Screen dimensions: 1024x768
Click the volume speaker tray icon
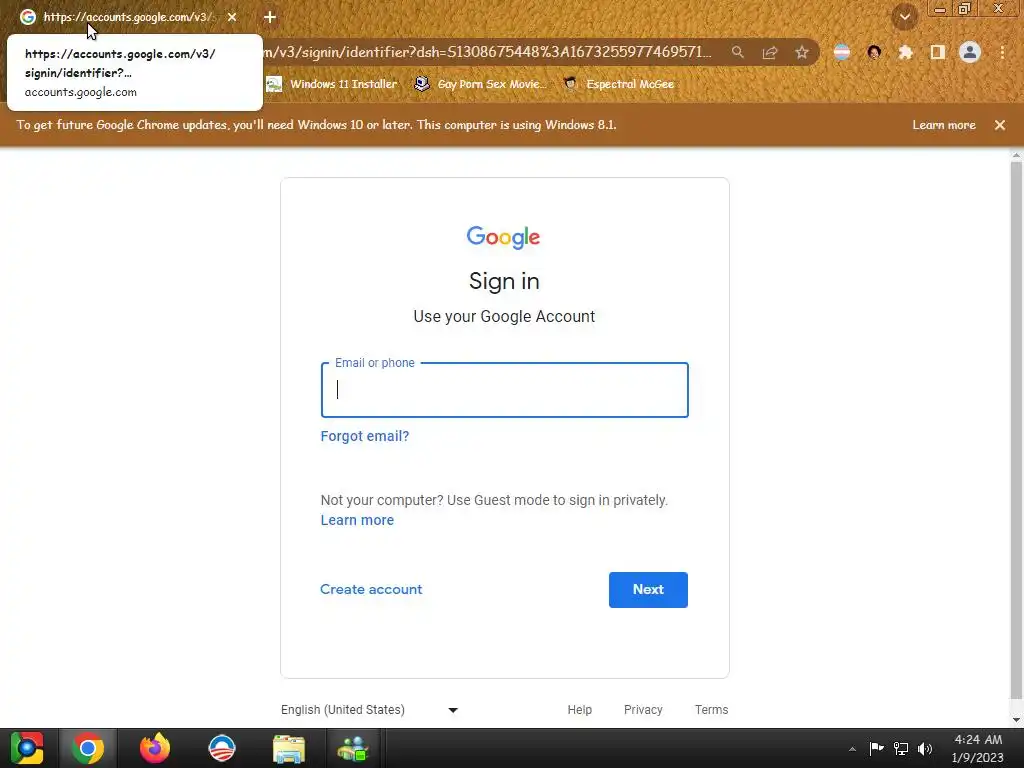[x=925, y=748]
